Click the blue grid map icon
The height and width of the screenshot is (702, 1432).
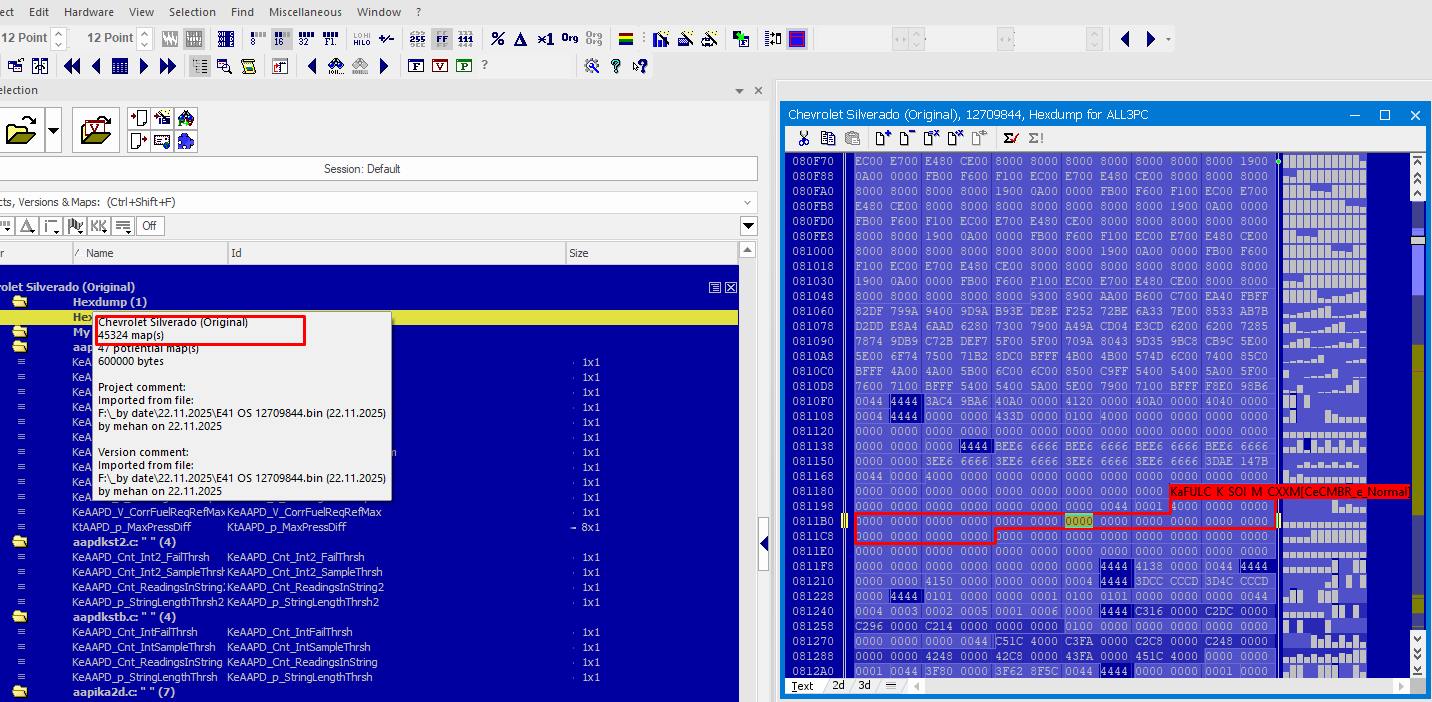tap(120, 66)
